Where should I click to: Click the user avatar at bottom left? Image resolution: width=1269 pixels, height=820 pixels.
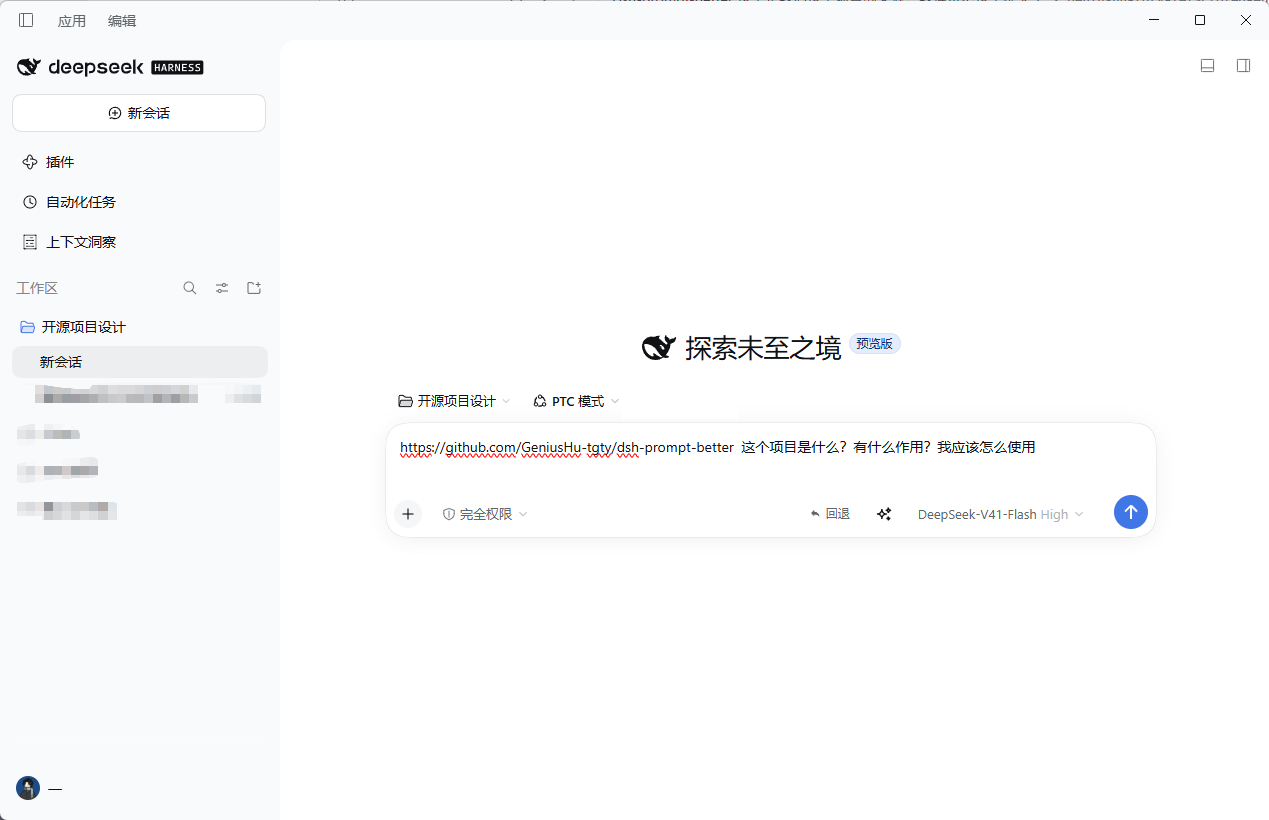click(x=28, y=788)
